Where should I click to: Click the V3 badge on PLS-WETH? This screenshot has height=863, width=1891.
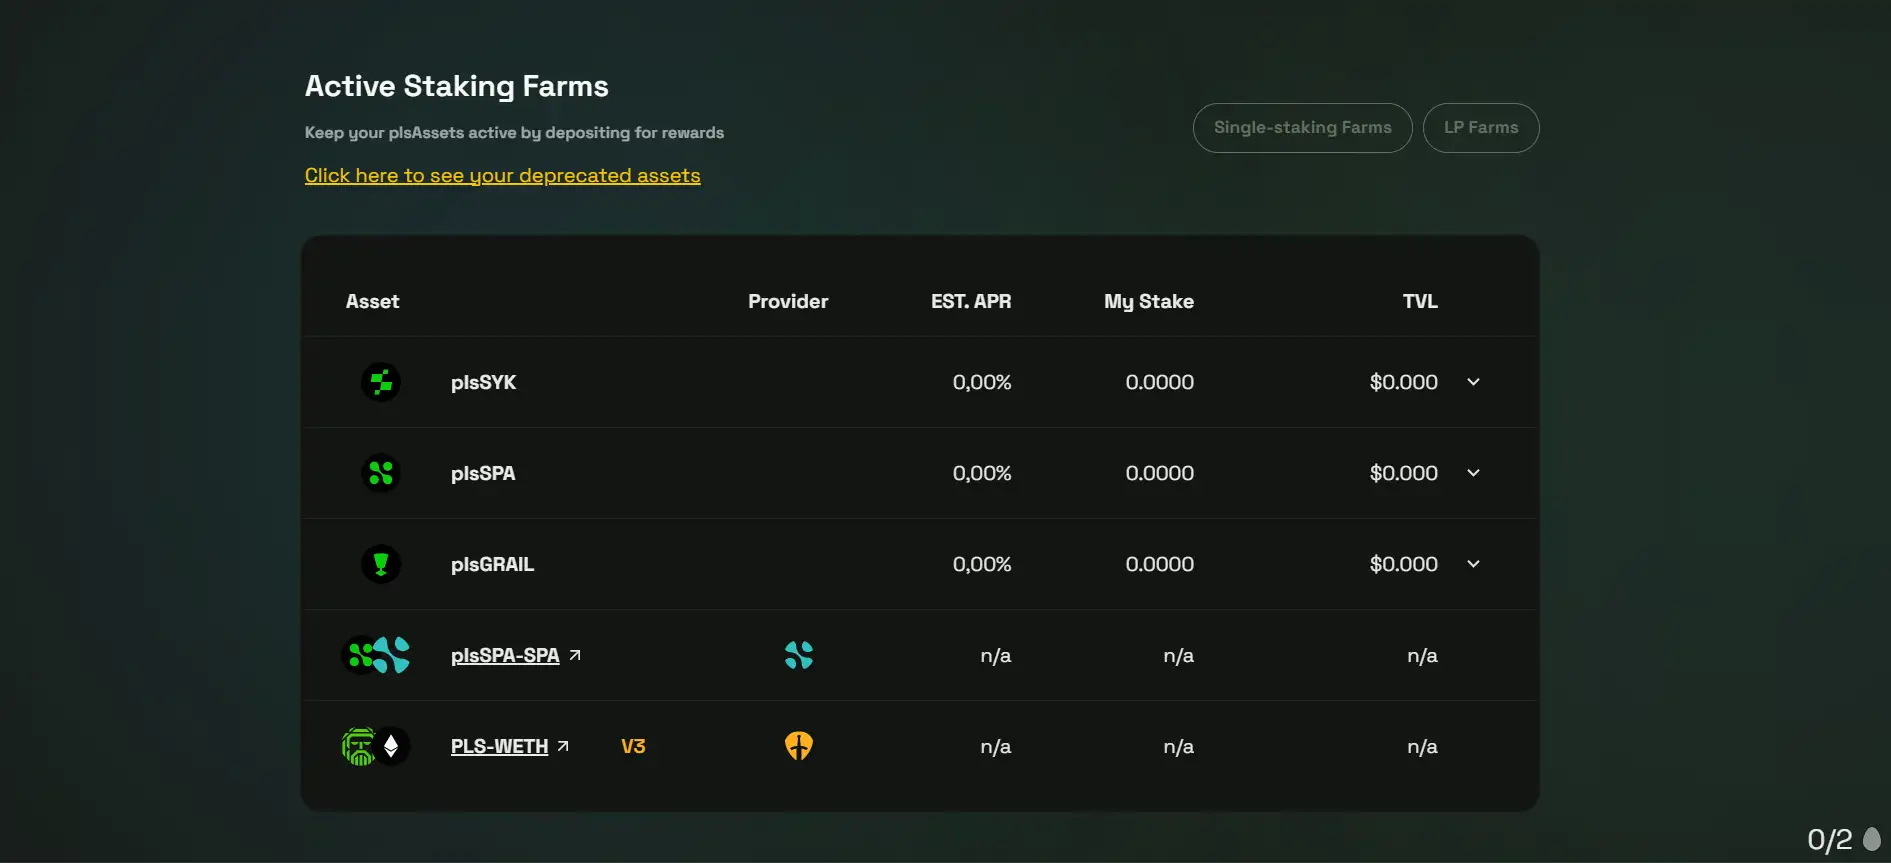point(633,747)
